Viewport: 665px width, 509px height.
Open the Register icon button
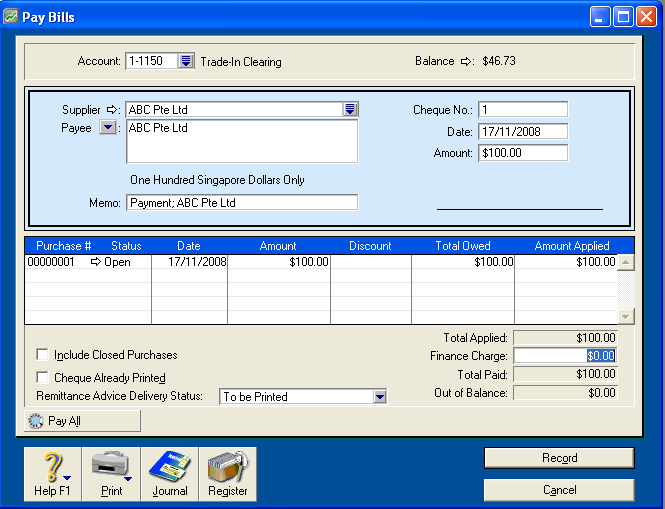pyautogui.click(x=228, y=474)
